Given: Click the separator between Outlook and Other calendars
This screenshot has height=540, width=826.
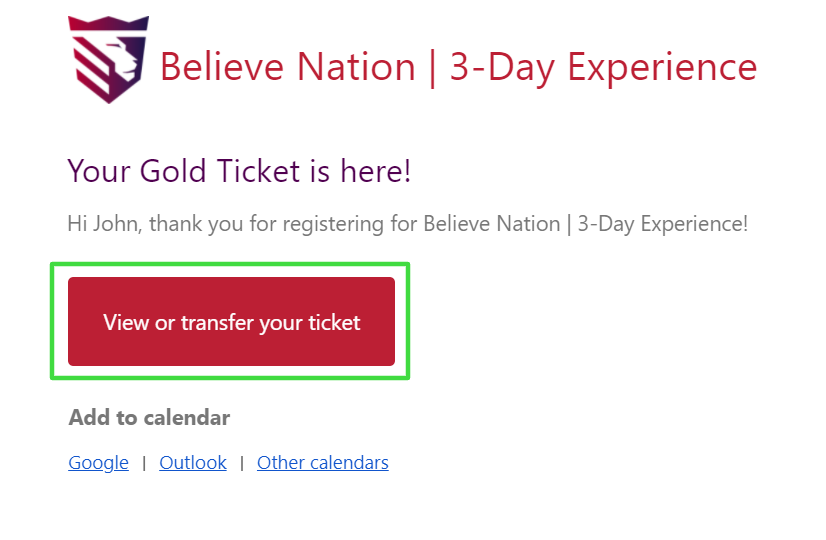Looking at the screenshot, I should 242,463.
